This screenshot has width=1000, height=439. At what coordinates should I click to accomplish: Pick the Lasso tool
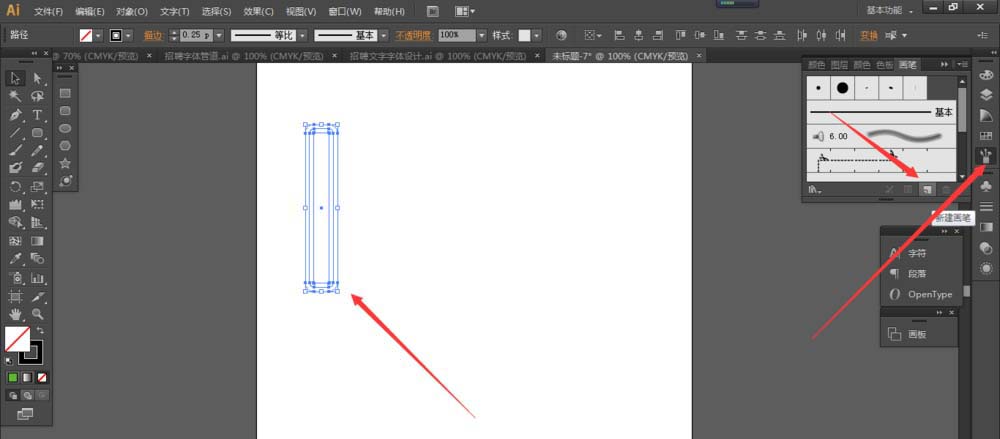(x=38, y=97)
